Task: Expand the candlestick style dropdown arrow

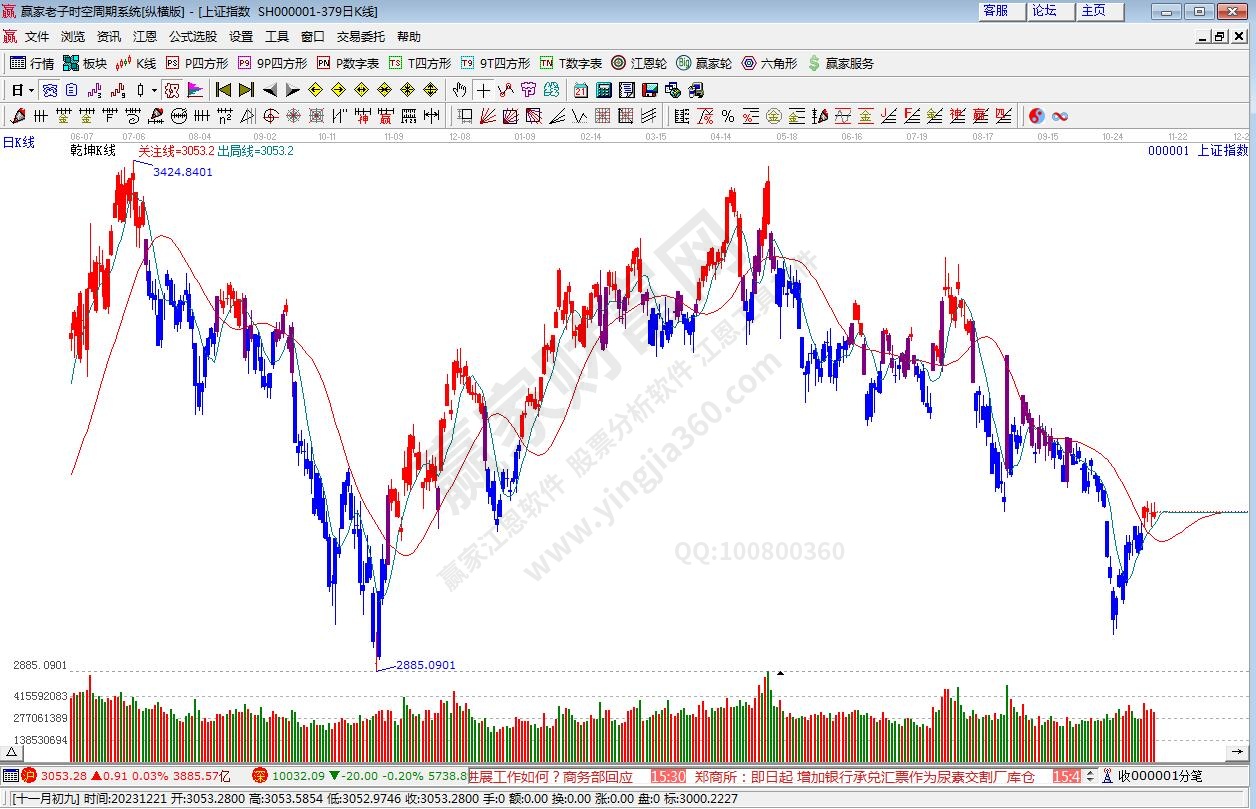Action: pyautogui.click(x=153, y=90)
